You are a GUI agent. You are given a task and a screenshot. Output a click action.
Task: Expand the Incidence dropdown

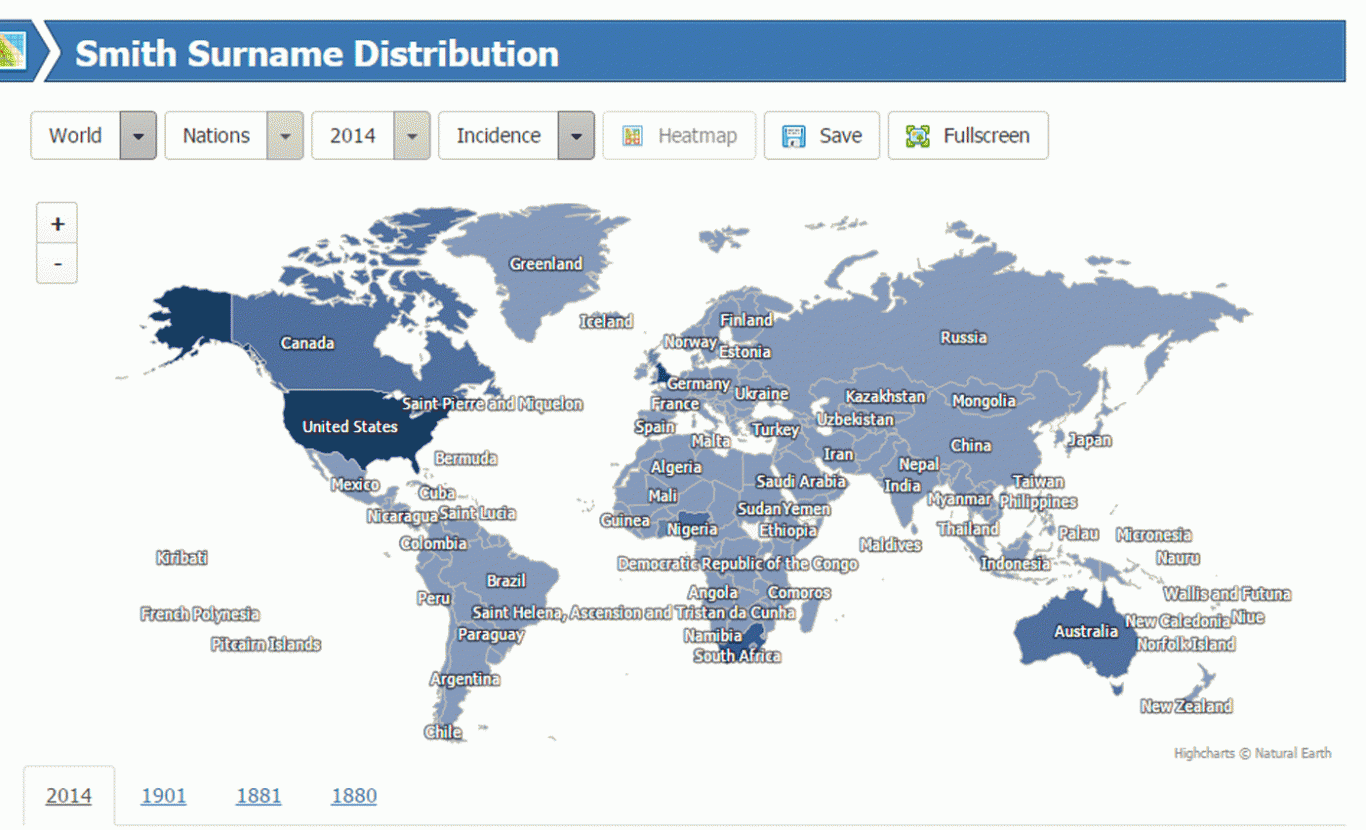pyautogui.click(x=575, y=136)
